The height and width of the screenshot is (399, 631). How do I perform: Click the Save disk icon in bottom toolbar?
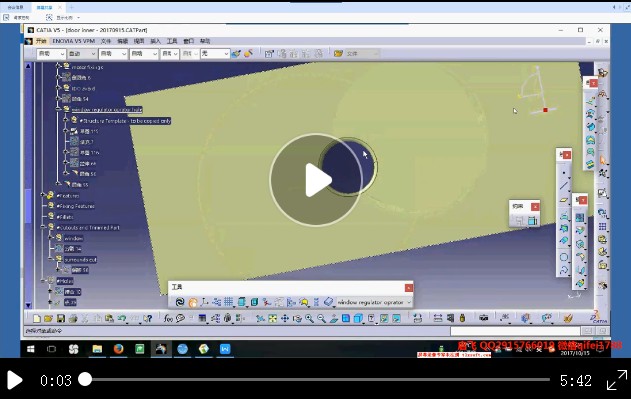(x=60, y=318)
